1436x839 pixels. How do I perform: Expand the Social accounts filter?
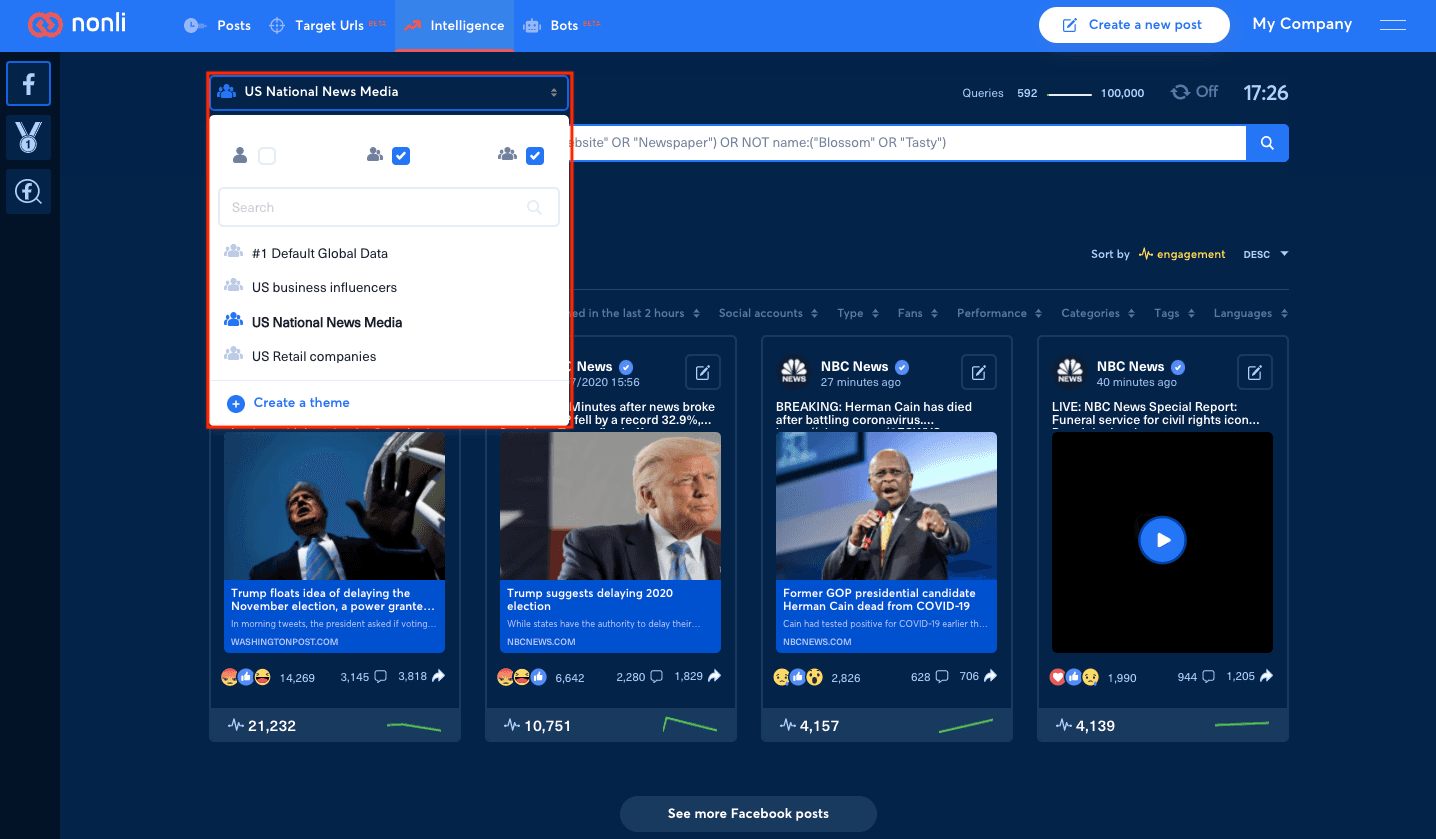(x=768, y=313)
